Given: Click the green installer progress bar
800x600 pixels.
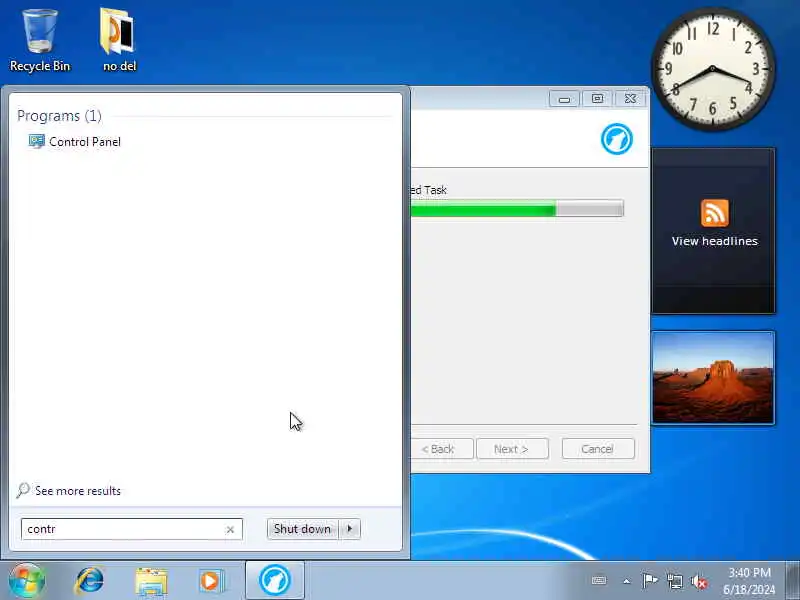Looking at the screenshot, I should 517,208.
